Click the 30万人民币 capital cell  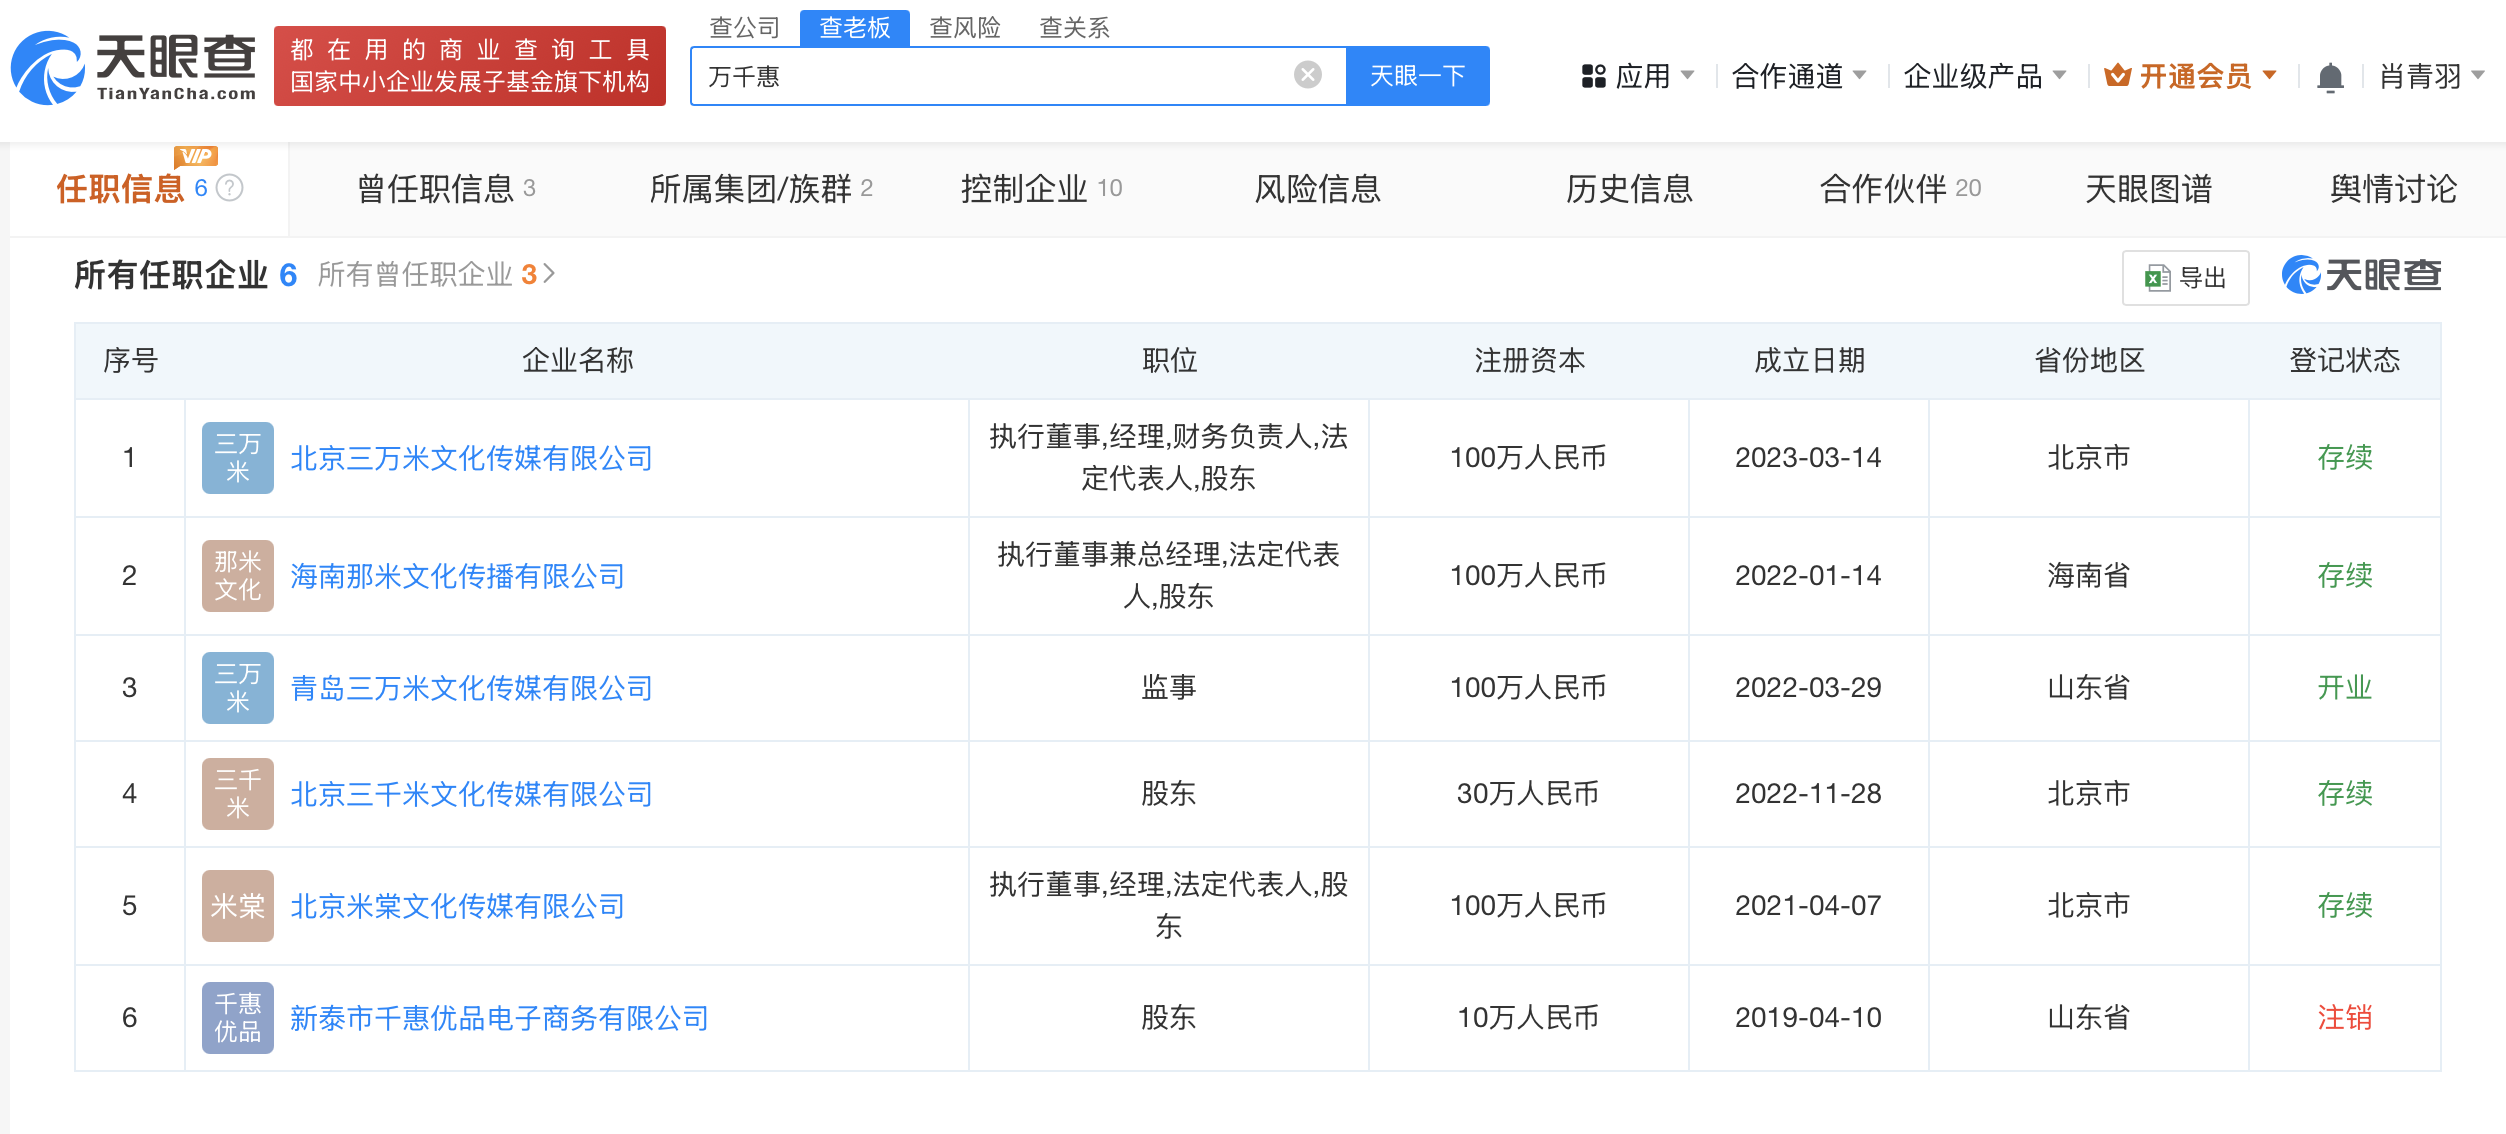point(1528,794)
